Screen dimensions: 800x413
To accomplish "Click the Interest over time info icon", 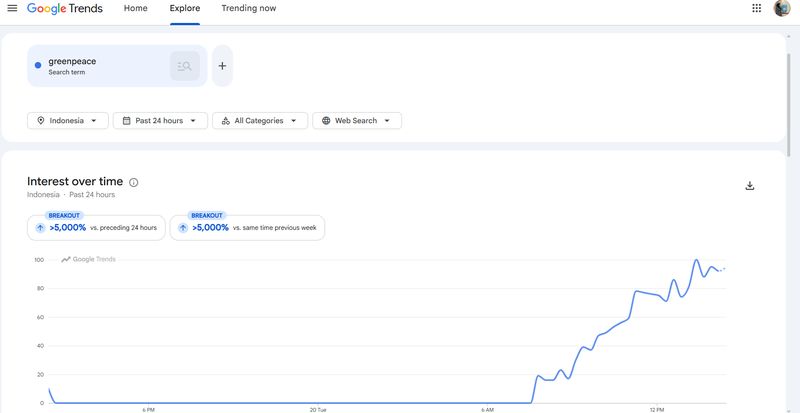I will [134, 182].
